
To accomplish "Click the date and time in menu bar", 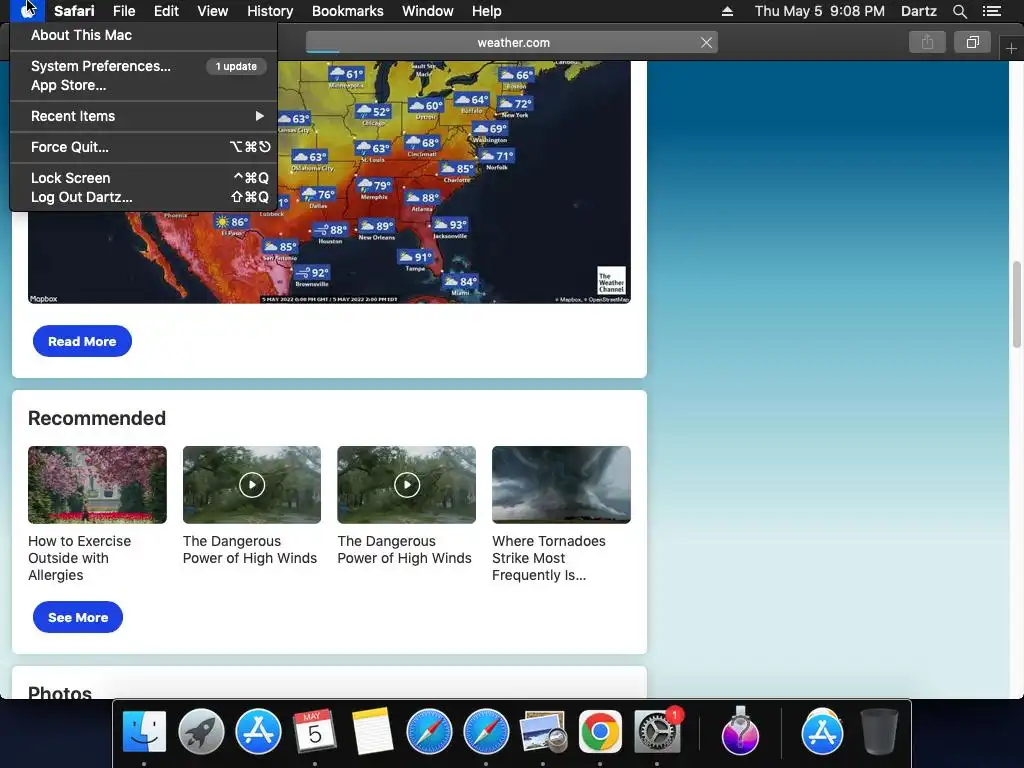I will pos(820,11).
